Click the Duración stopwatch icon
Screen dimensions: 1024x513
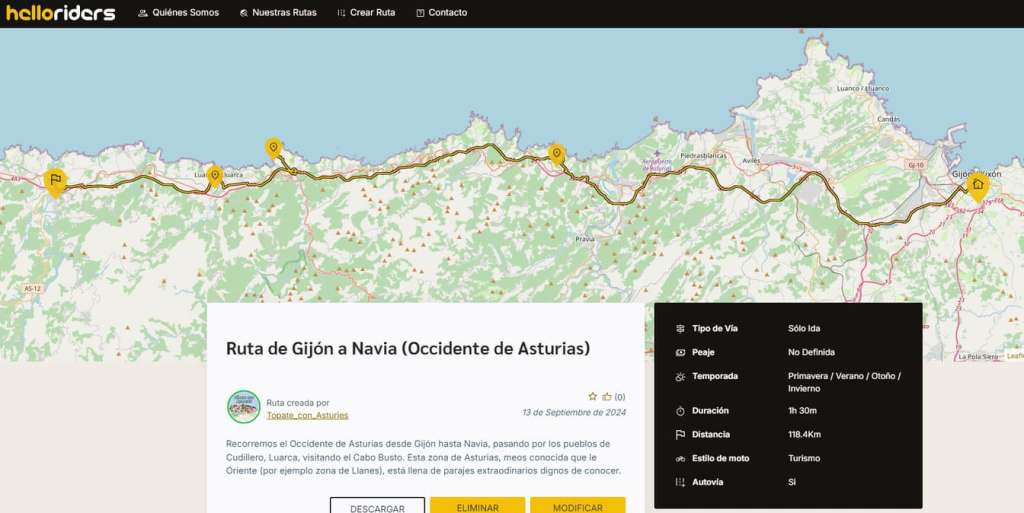680,411
